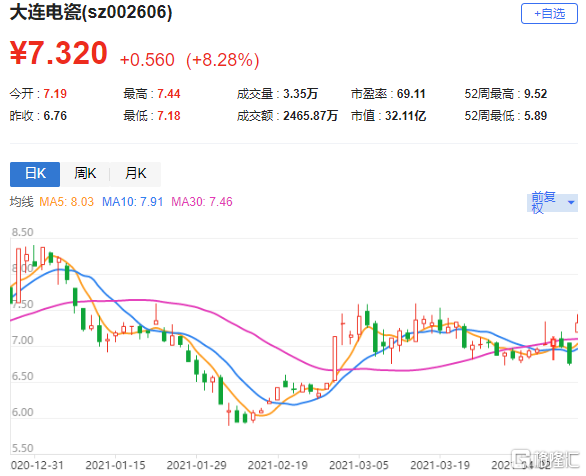Click 最低 value 7.18

169,116
